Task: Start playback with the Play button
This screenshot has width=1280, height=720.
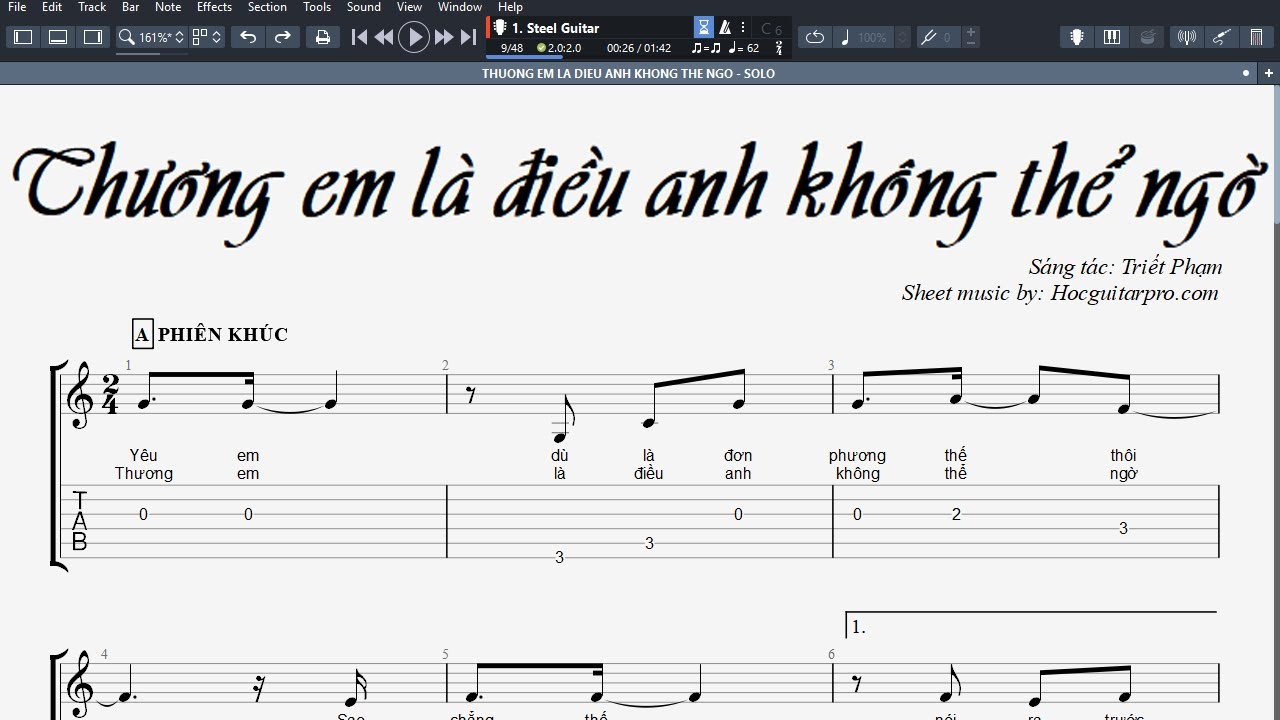Action: [x=413, y=37]
